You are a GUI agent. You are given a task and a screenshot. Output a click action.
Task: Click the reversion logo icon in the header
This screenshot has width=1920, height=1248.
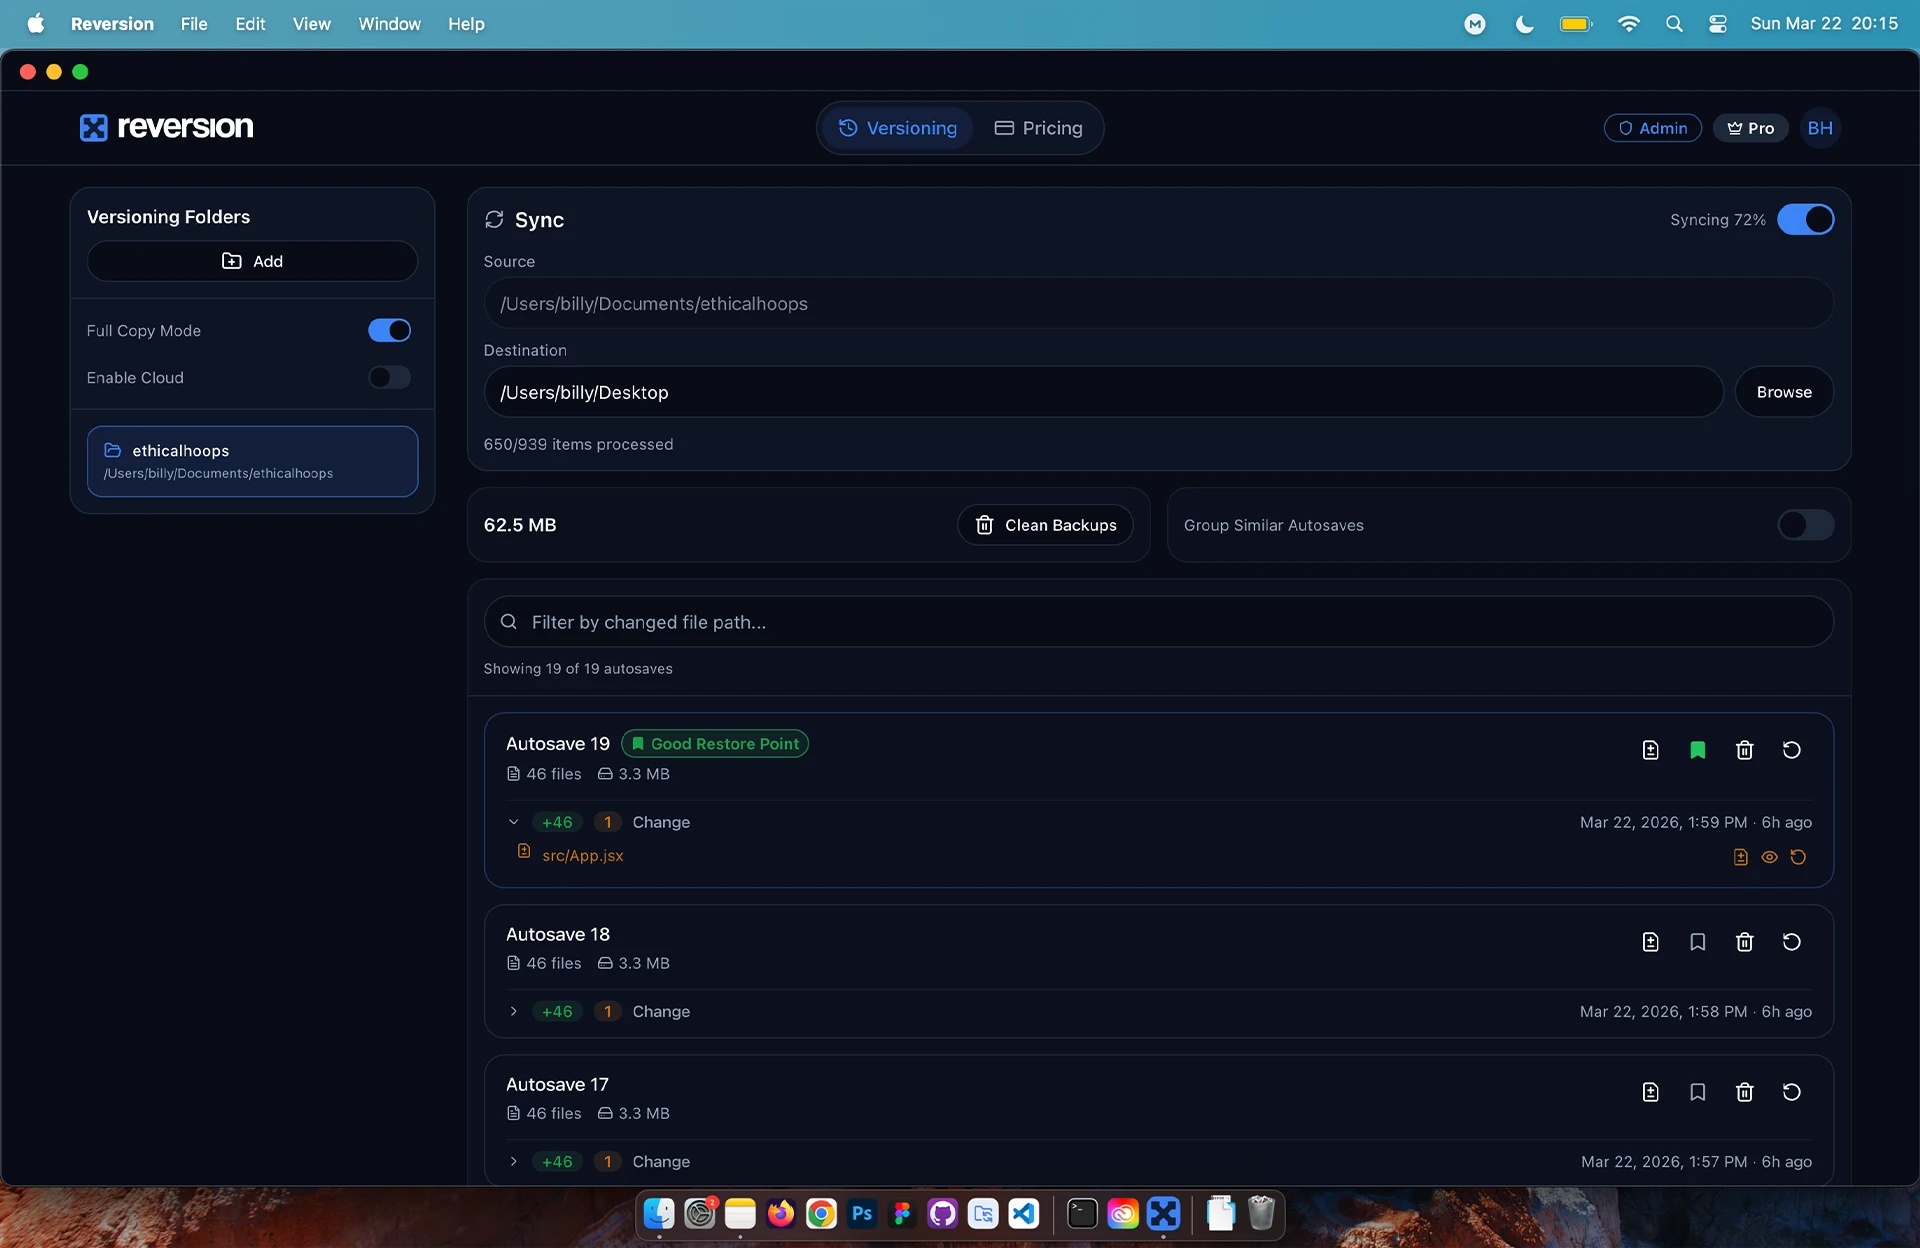click(x=93, y=127)
